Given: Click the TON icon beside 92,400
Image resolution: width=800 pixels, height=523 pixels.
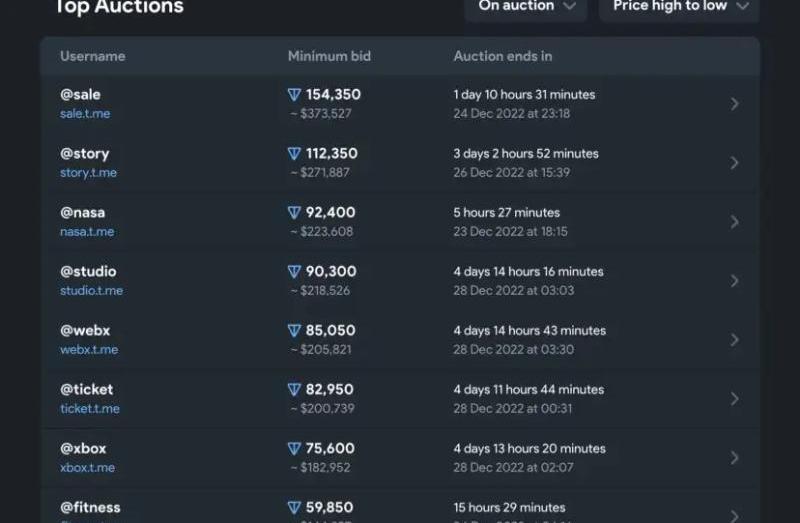Looking at the screenshot, I should pos(294,212).
